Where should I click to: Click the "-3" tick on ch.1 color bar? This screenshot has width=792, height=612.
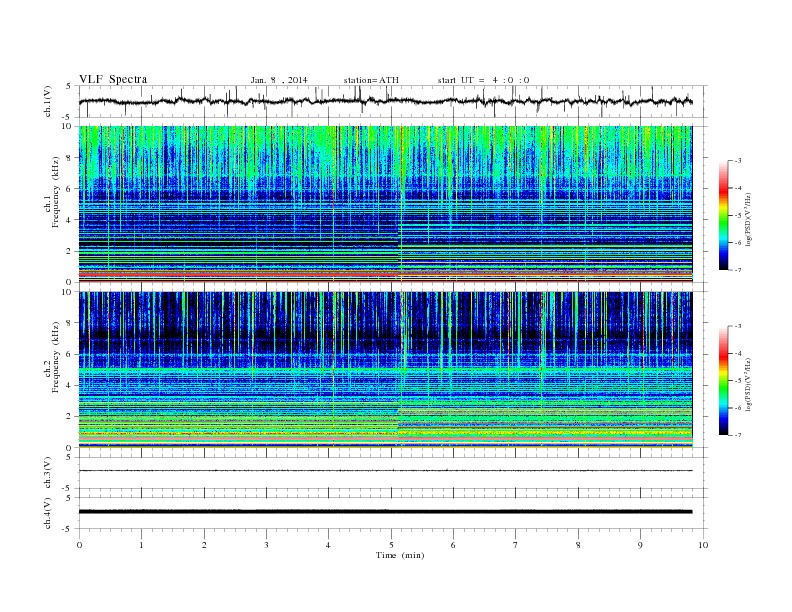(738, 161)
